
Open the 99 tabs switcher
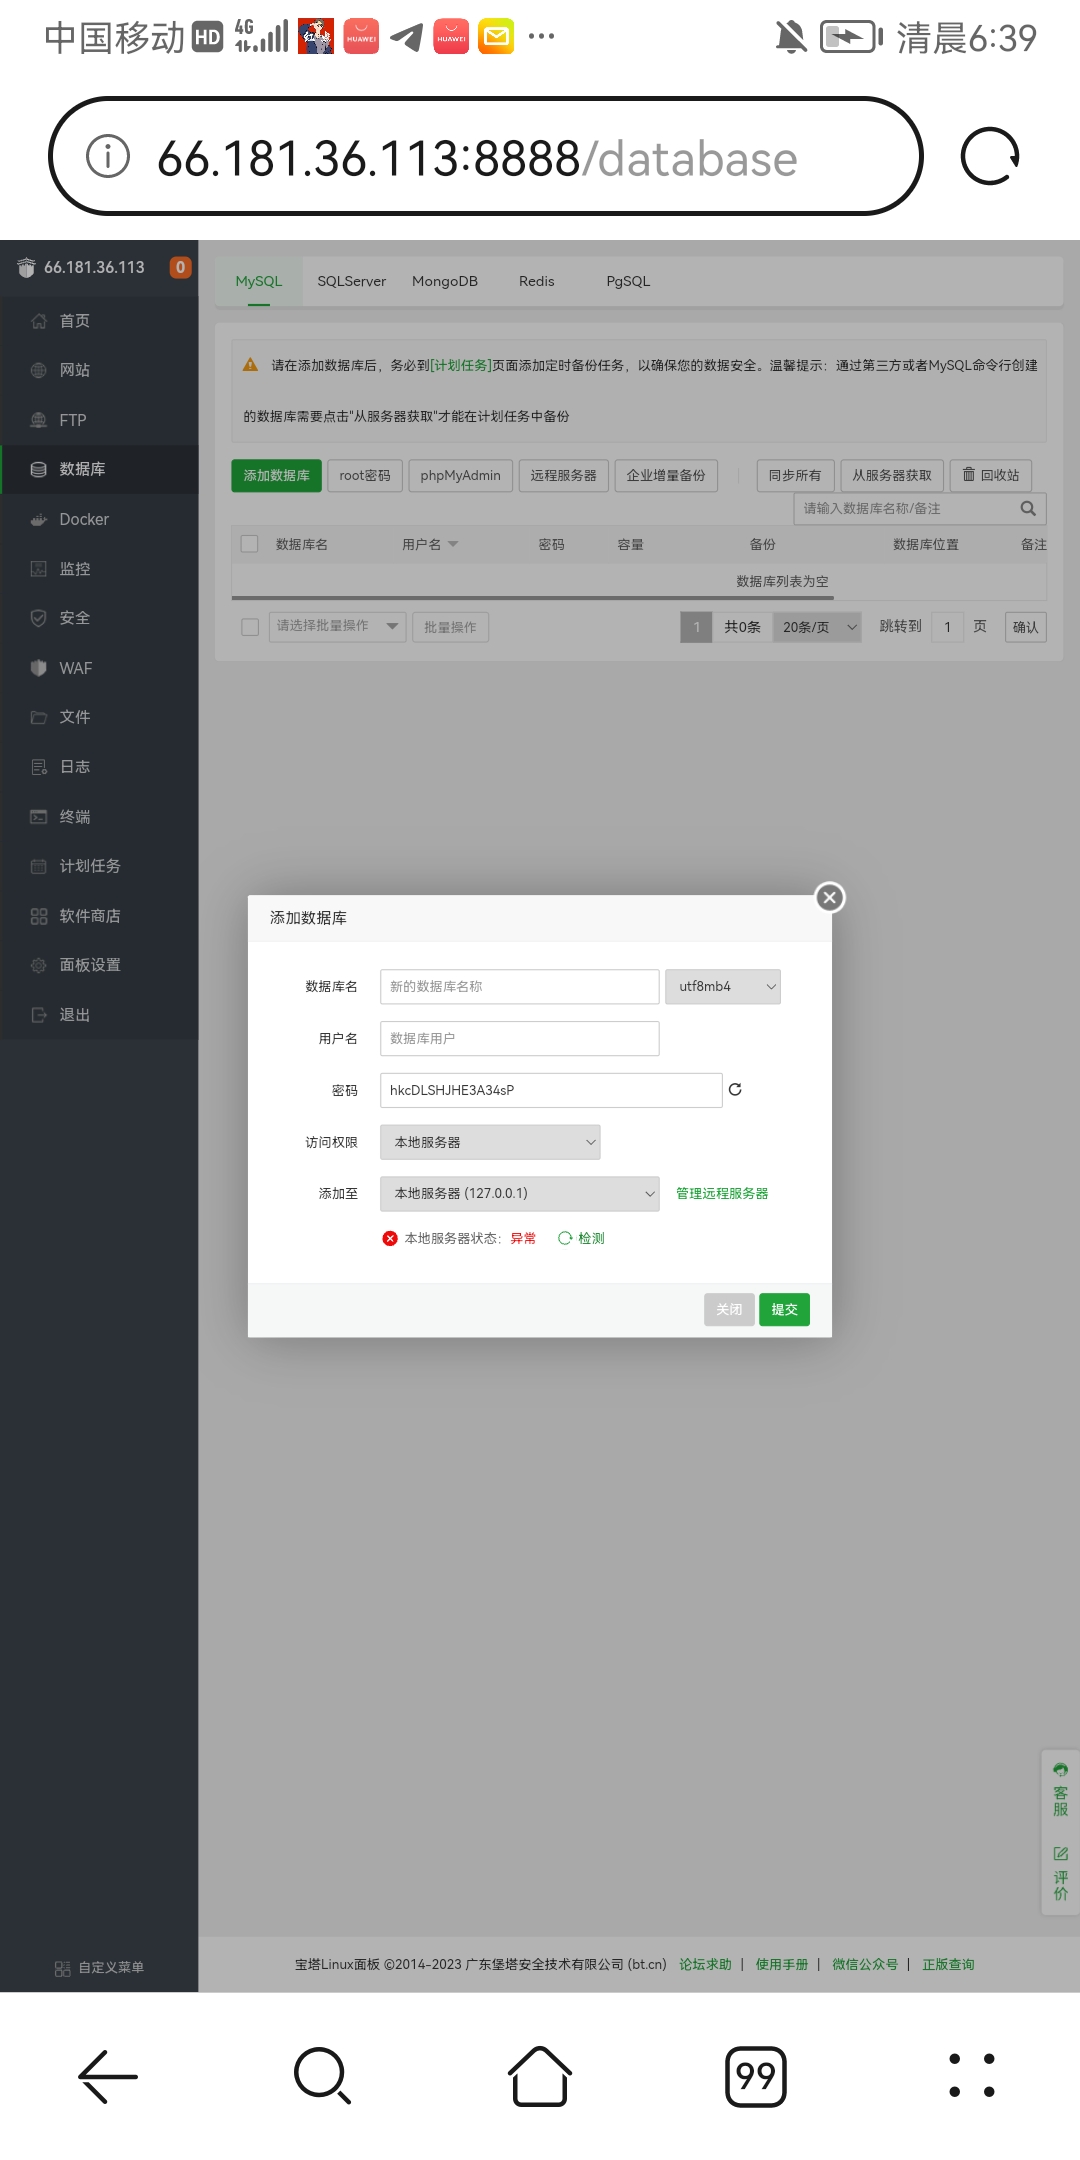(x=756, y=2076)
